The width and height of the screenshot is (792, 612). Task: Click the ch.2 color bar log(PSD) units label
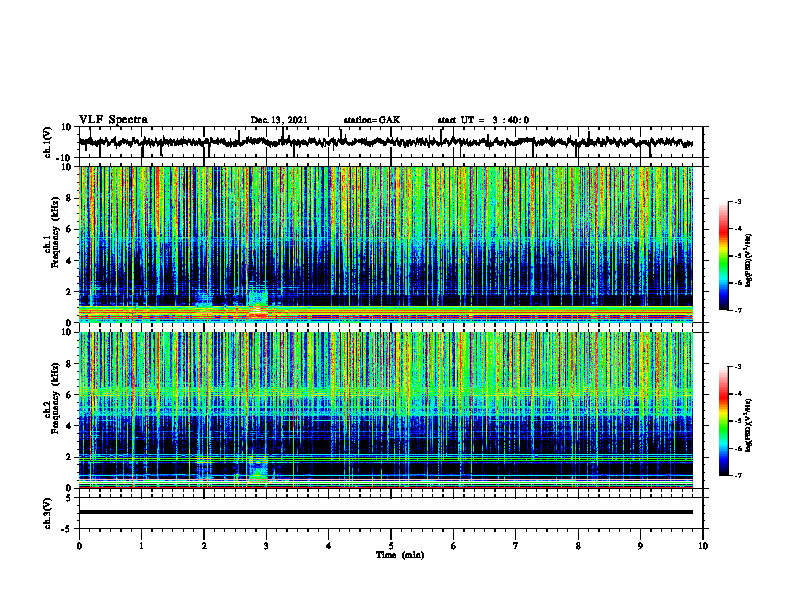coord(749,425)
